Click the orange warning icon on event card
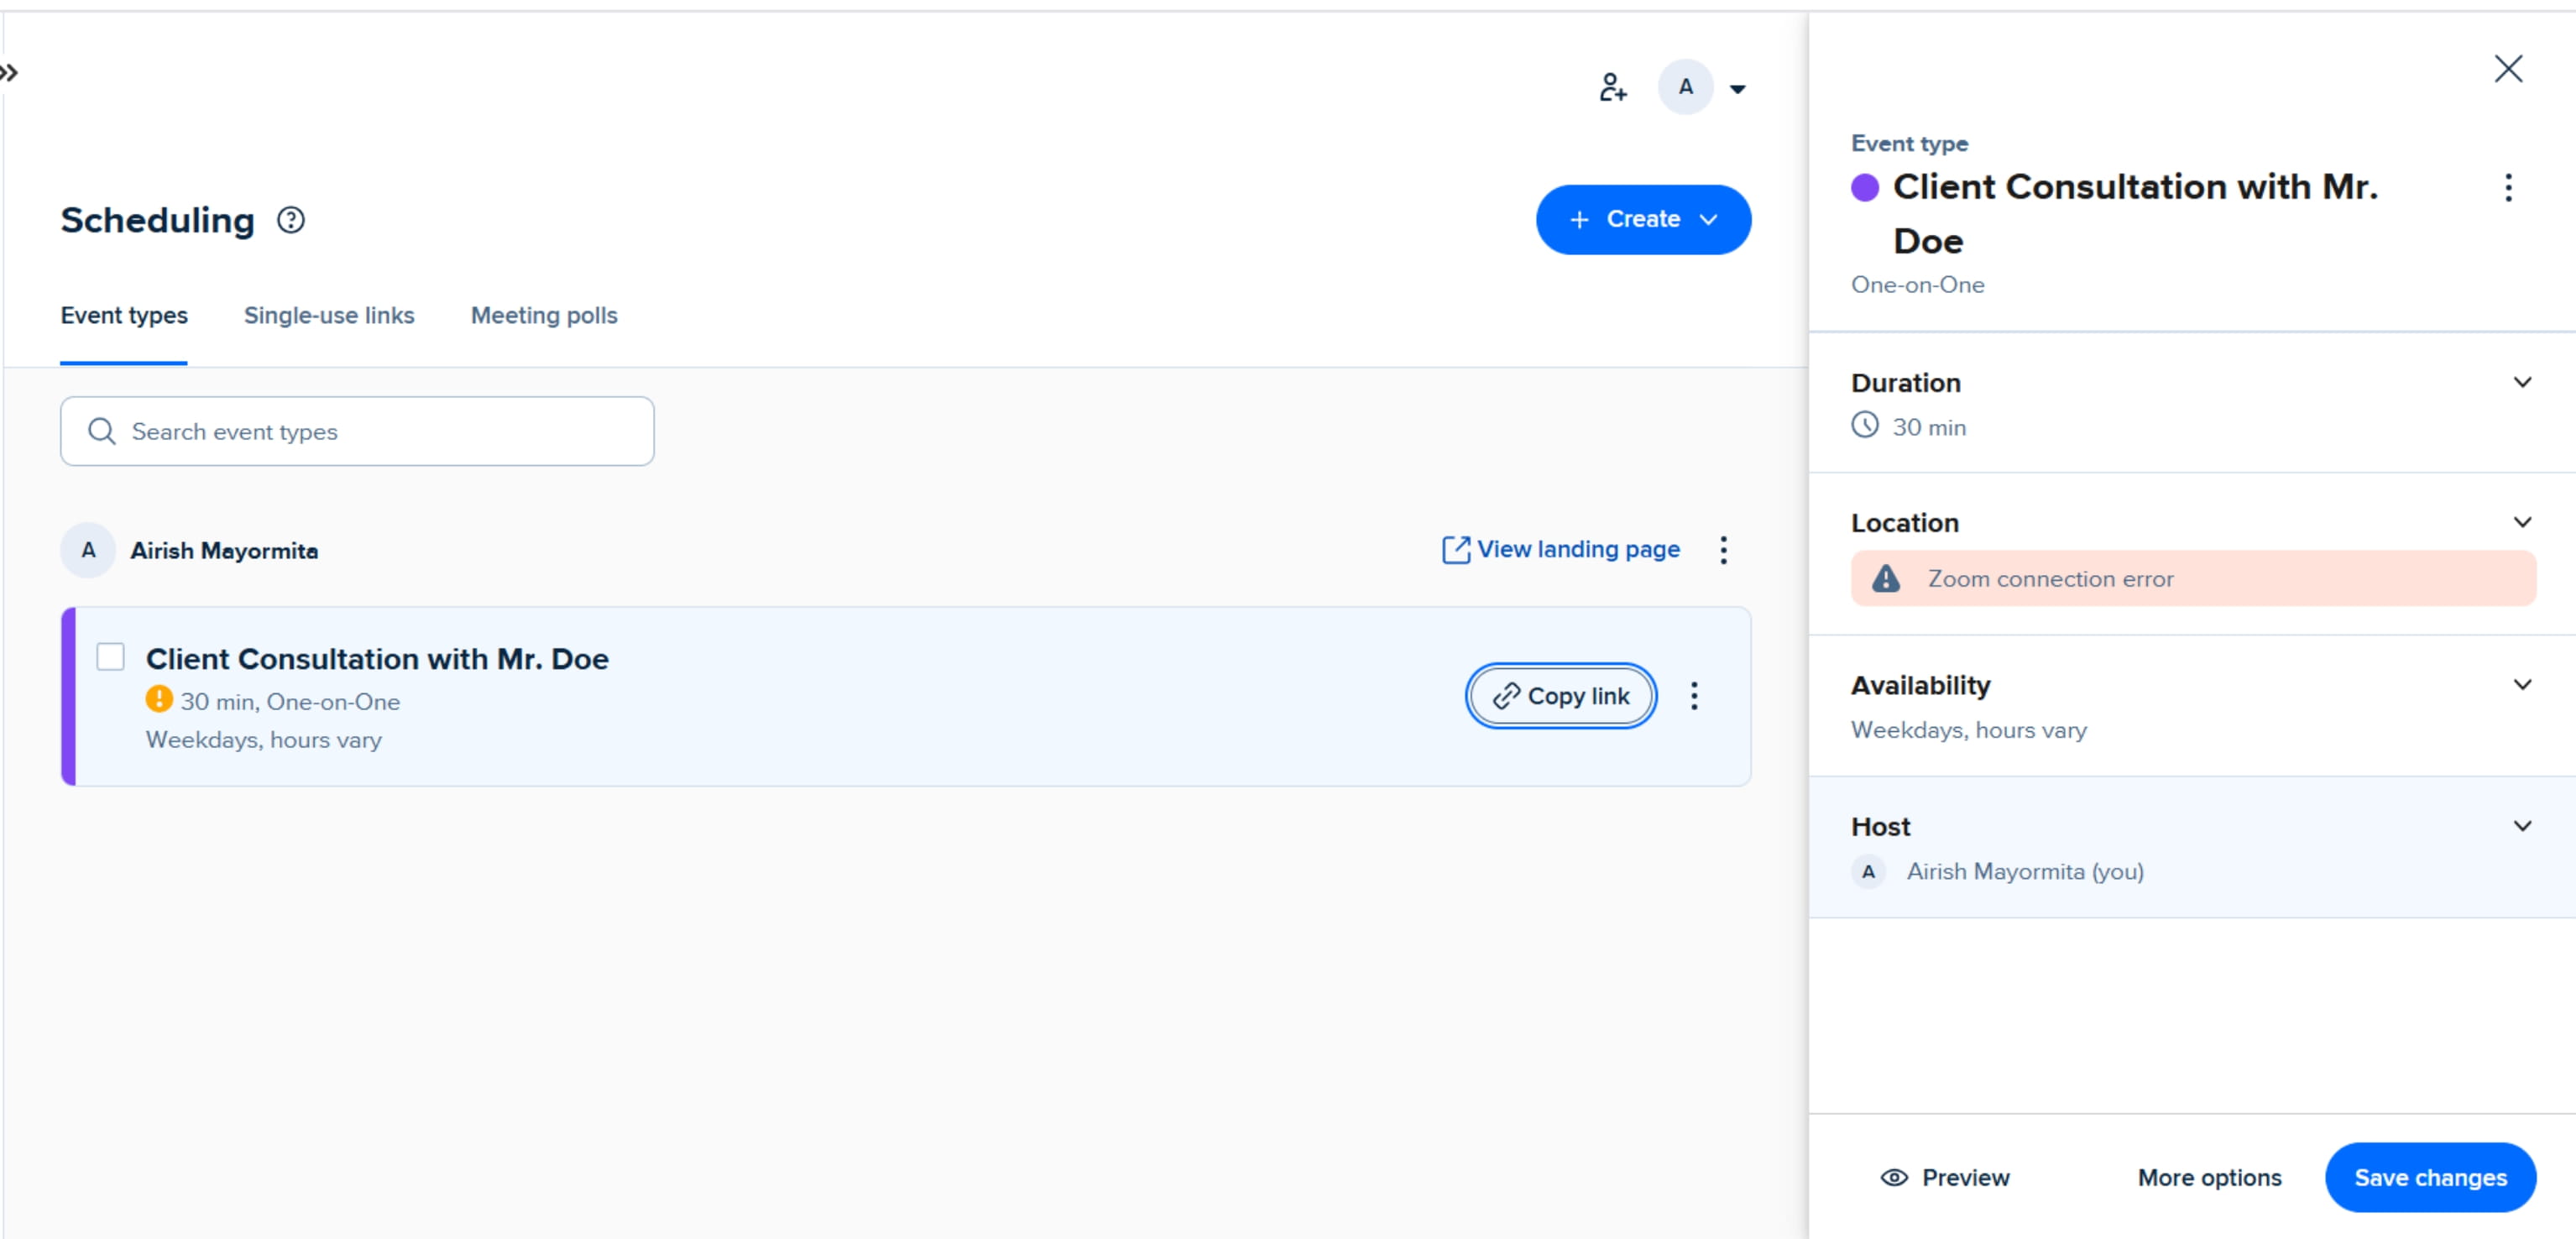 click(158, 699)
